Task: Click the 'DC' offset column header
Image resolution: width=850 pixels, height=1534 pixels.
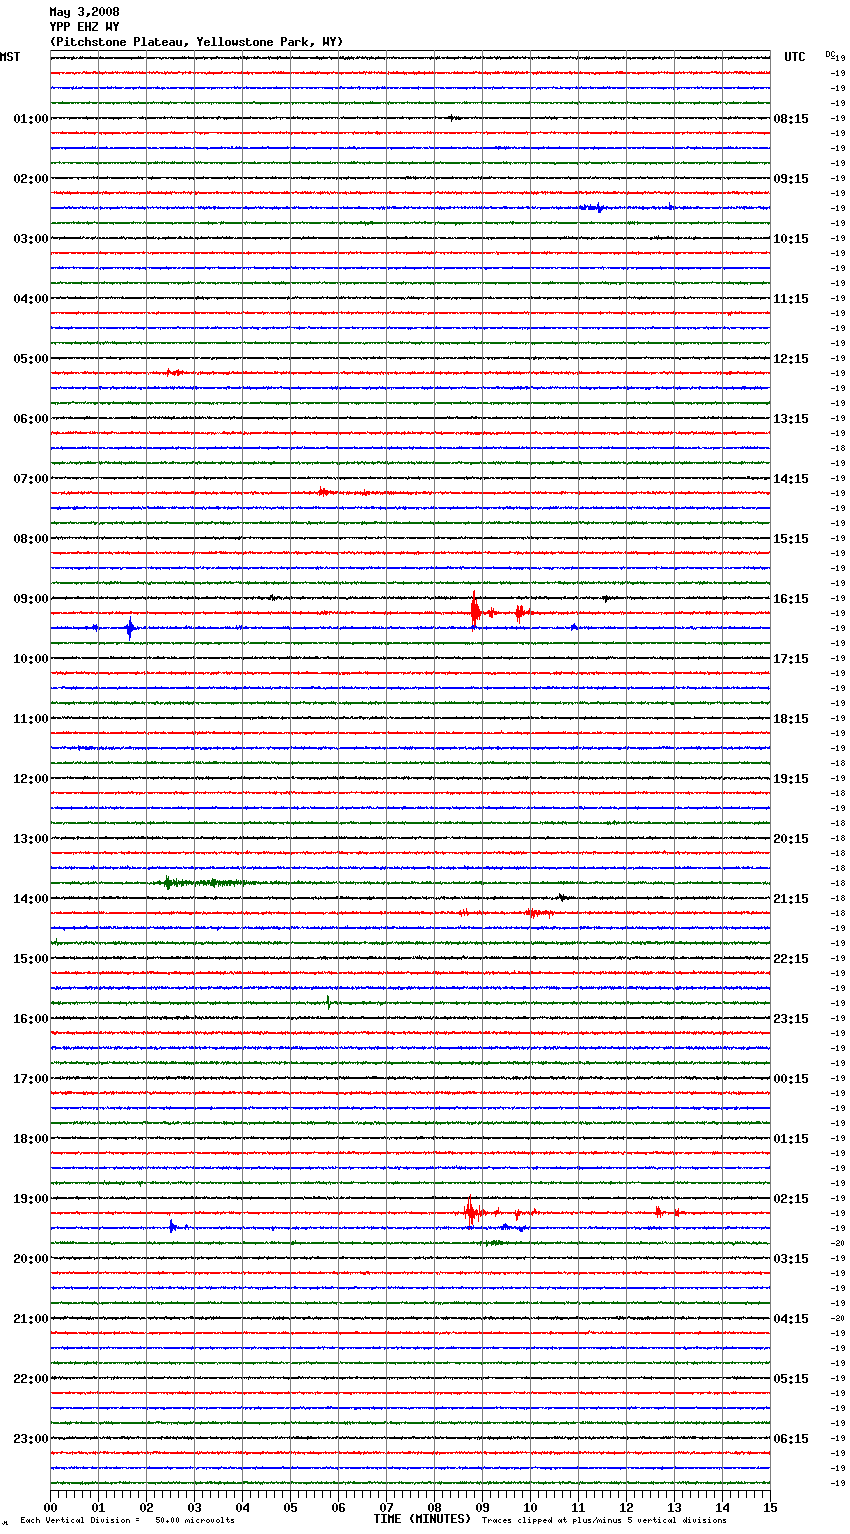Action: coord(830,54)
